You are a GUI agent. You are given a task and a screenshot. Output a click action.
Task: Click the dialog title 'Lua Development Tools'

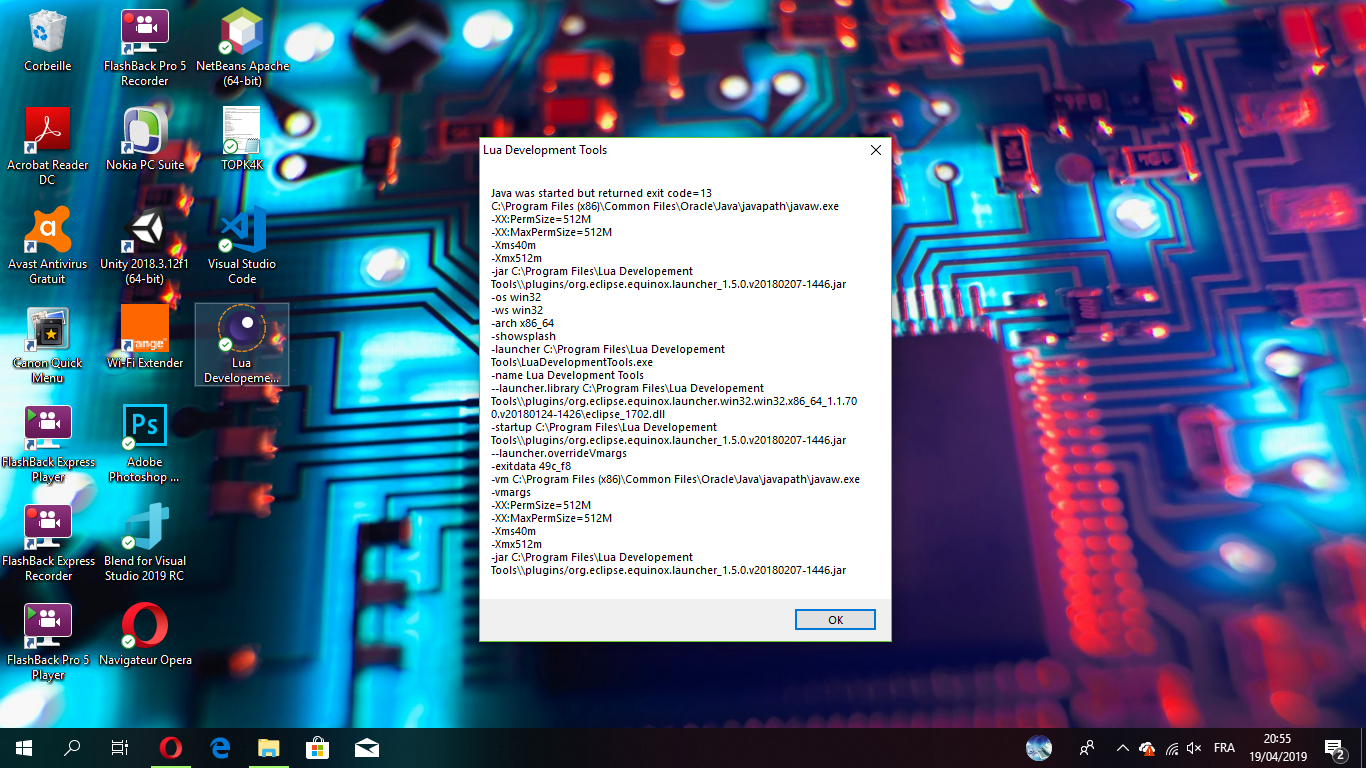pos(545,150)
